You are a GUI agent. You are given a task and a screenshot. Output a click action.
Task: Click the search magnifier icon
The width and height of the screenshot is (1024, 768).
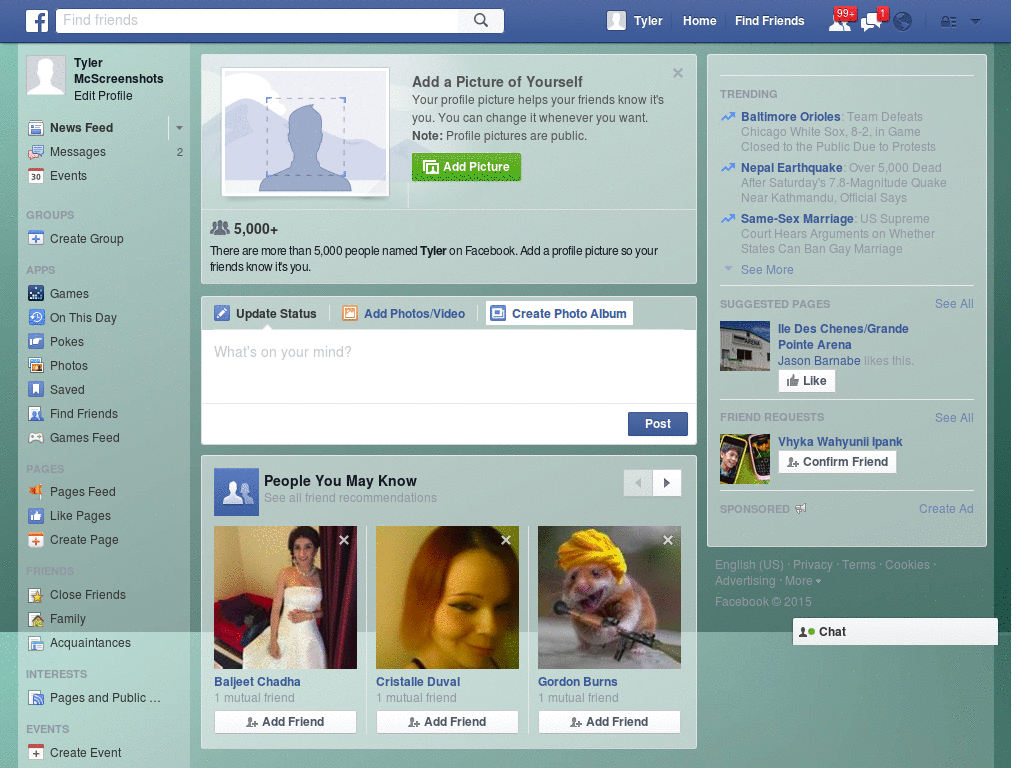[x=481, y=20]
